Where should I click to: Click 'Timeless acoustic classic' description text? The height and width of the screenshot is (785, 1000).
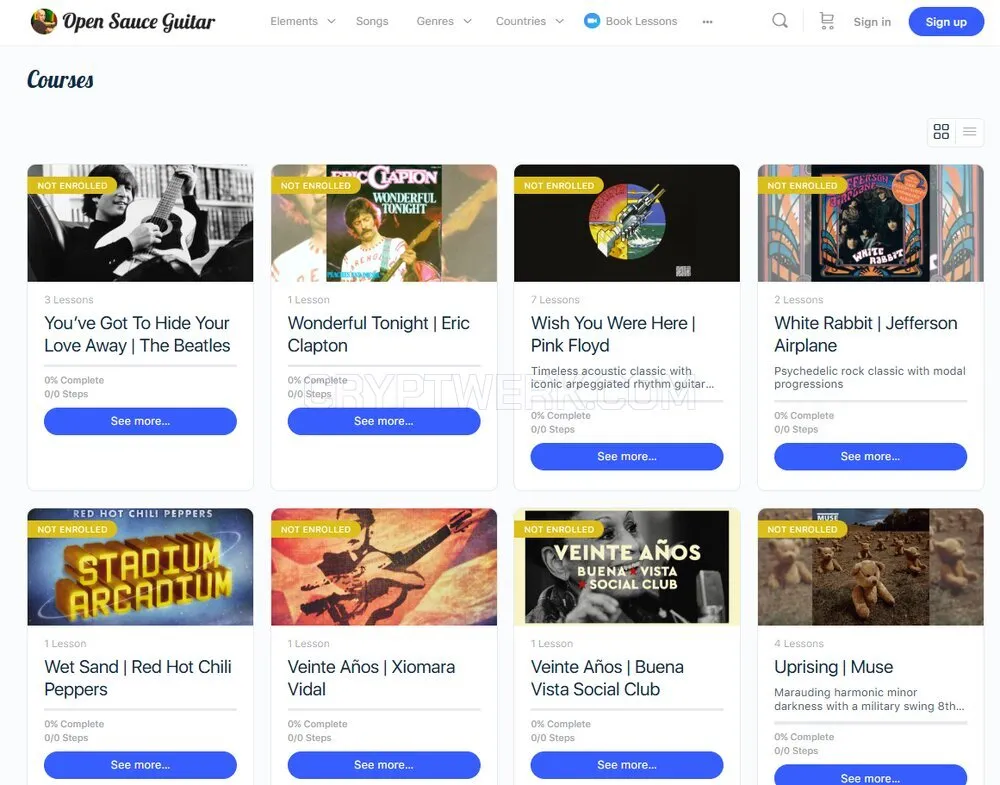[x=622, y=378]
